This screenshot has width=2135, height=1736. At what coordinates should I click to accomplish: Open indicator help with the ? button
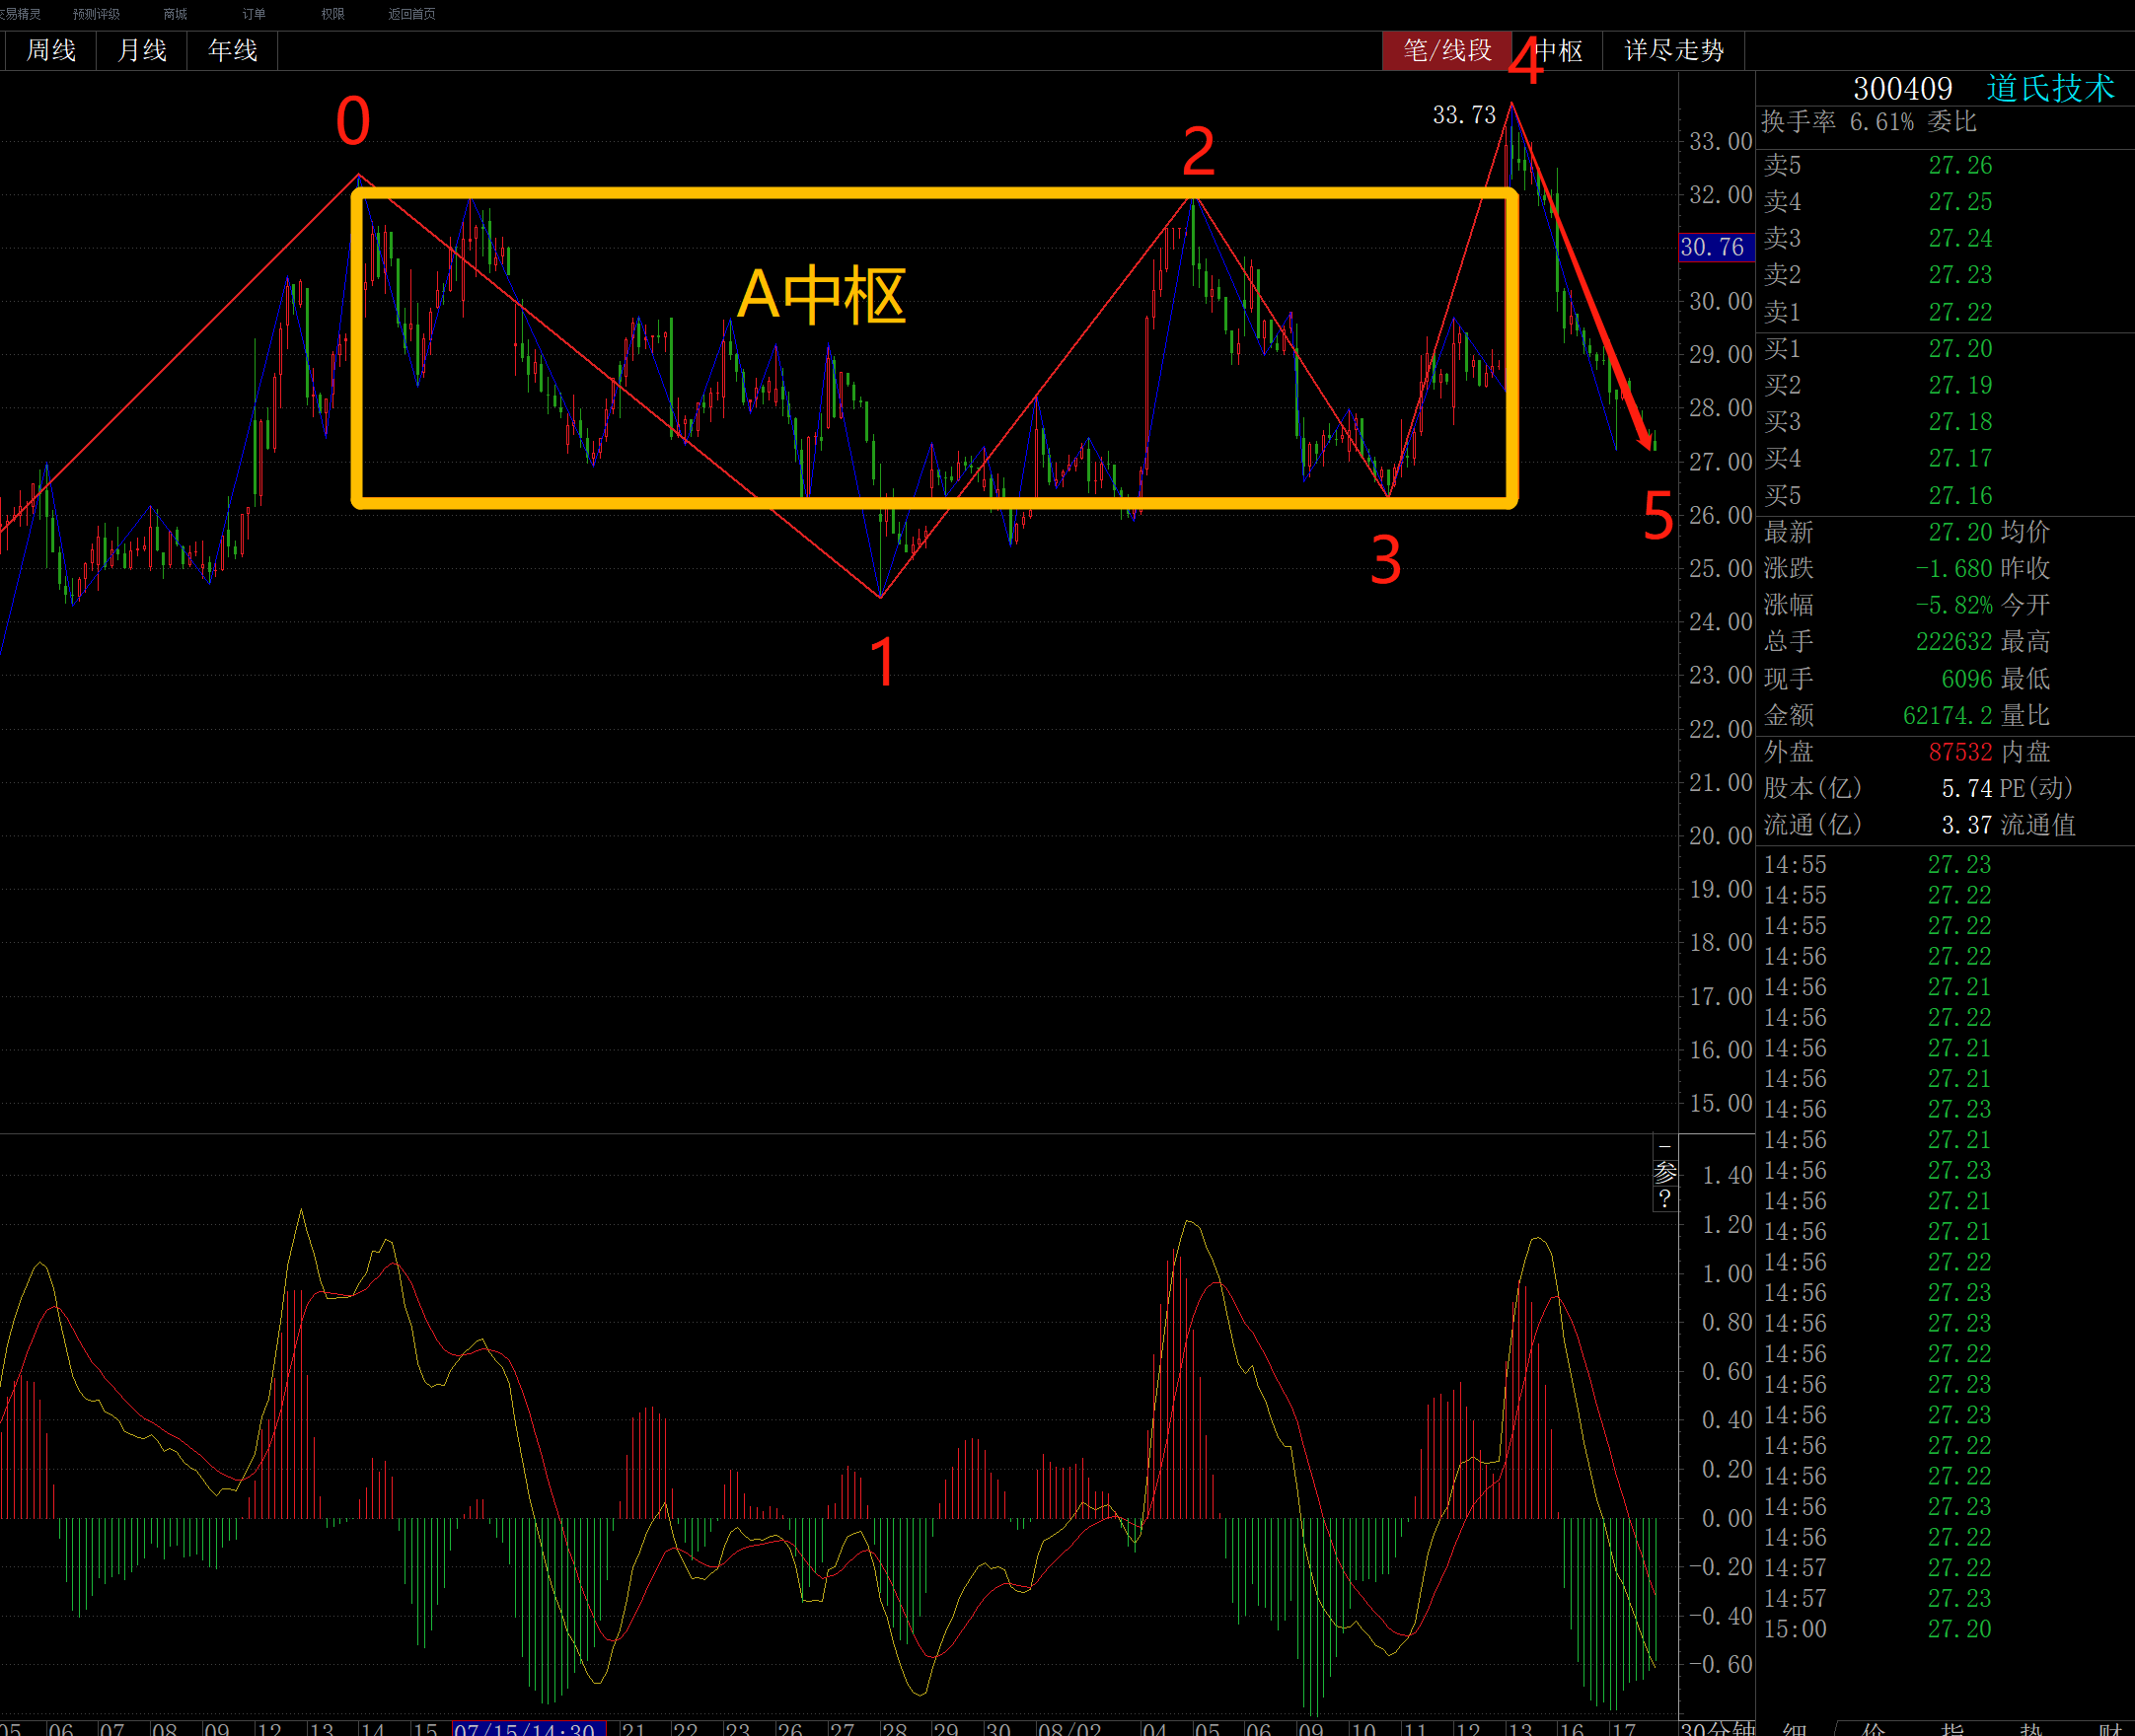click(x=1664, y=1198)
